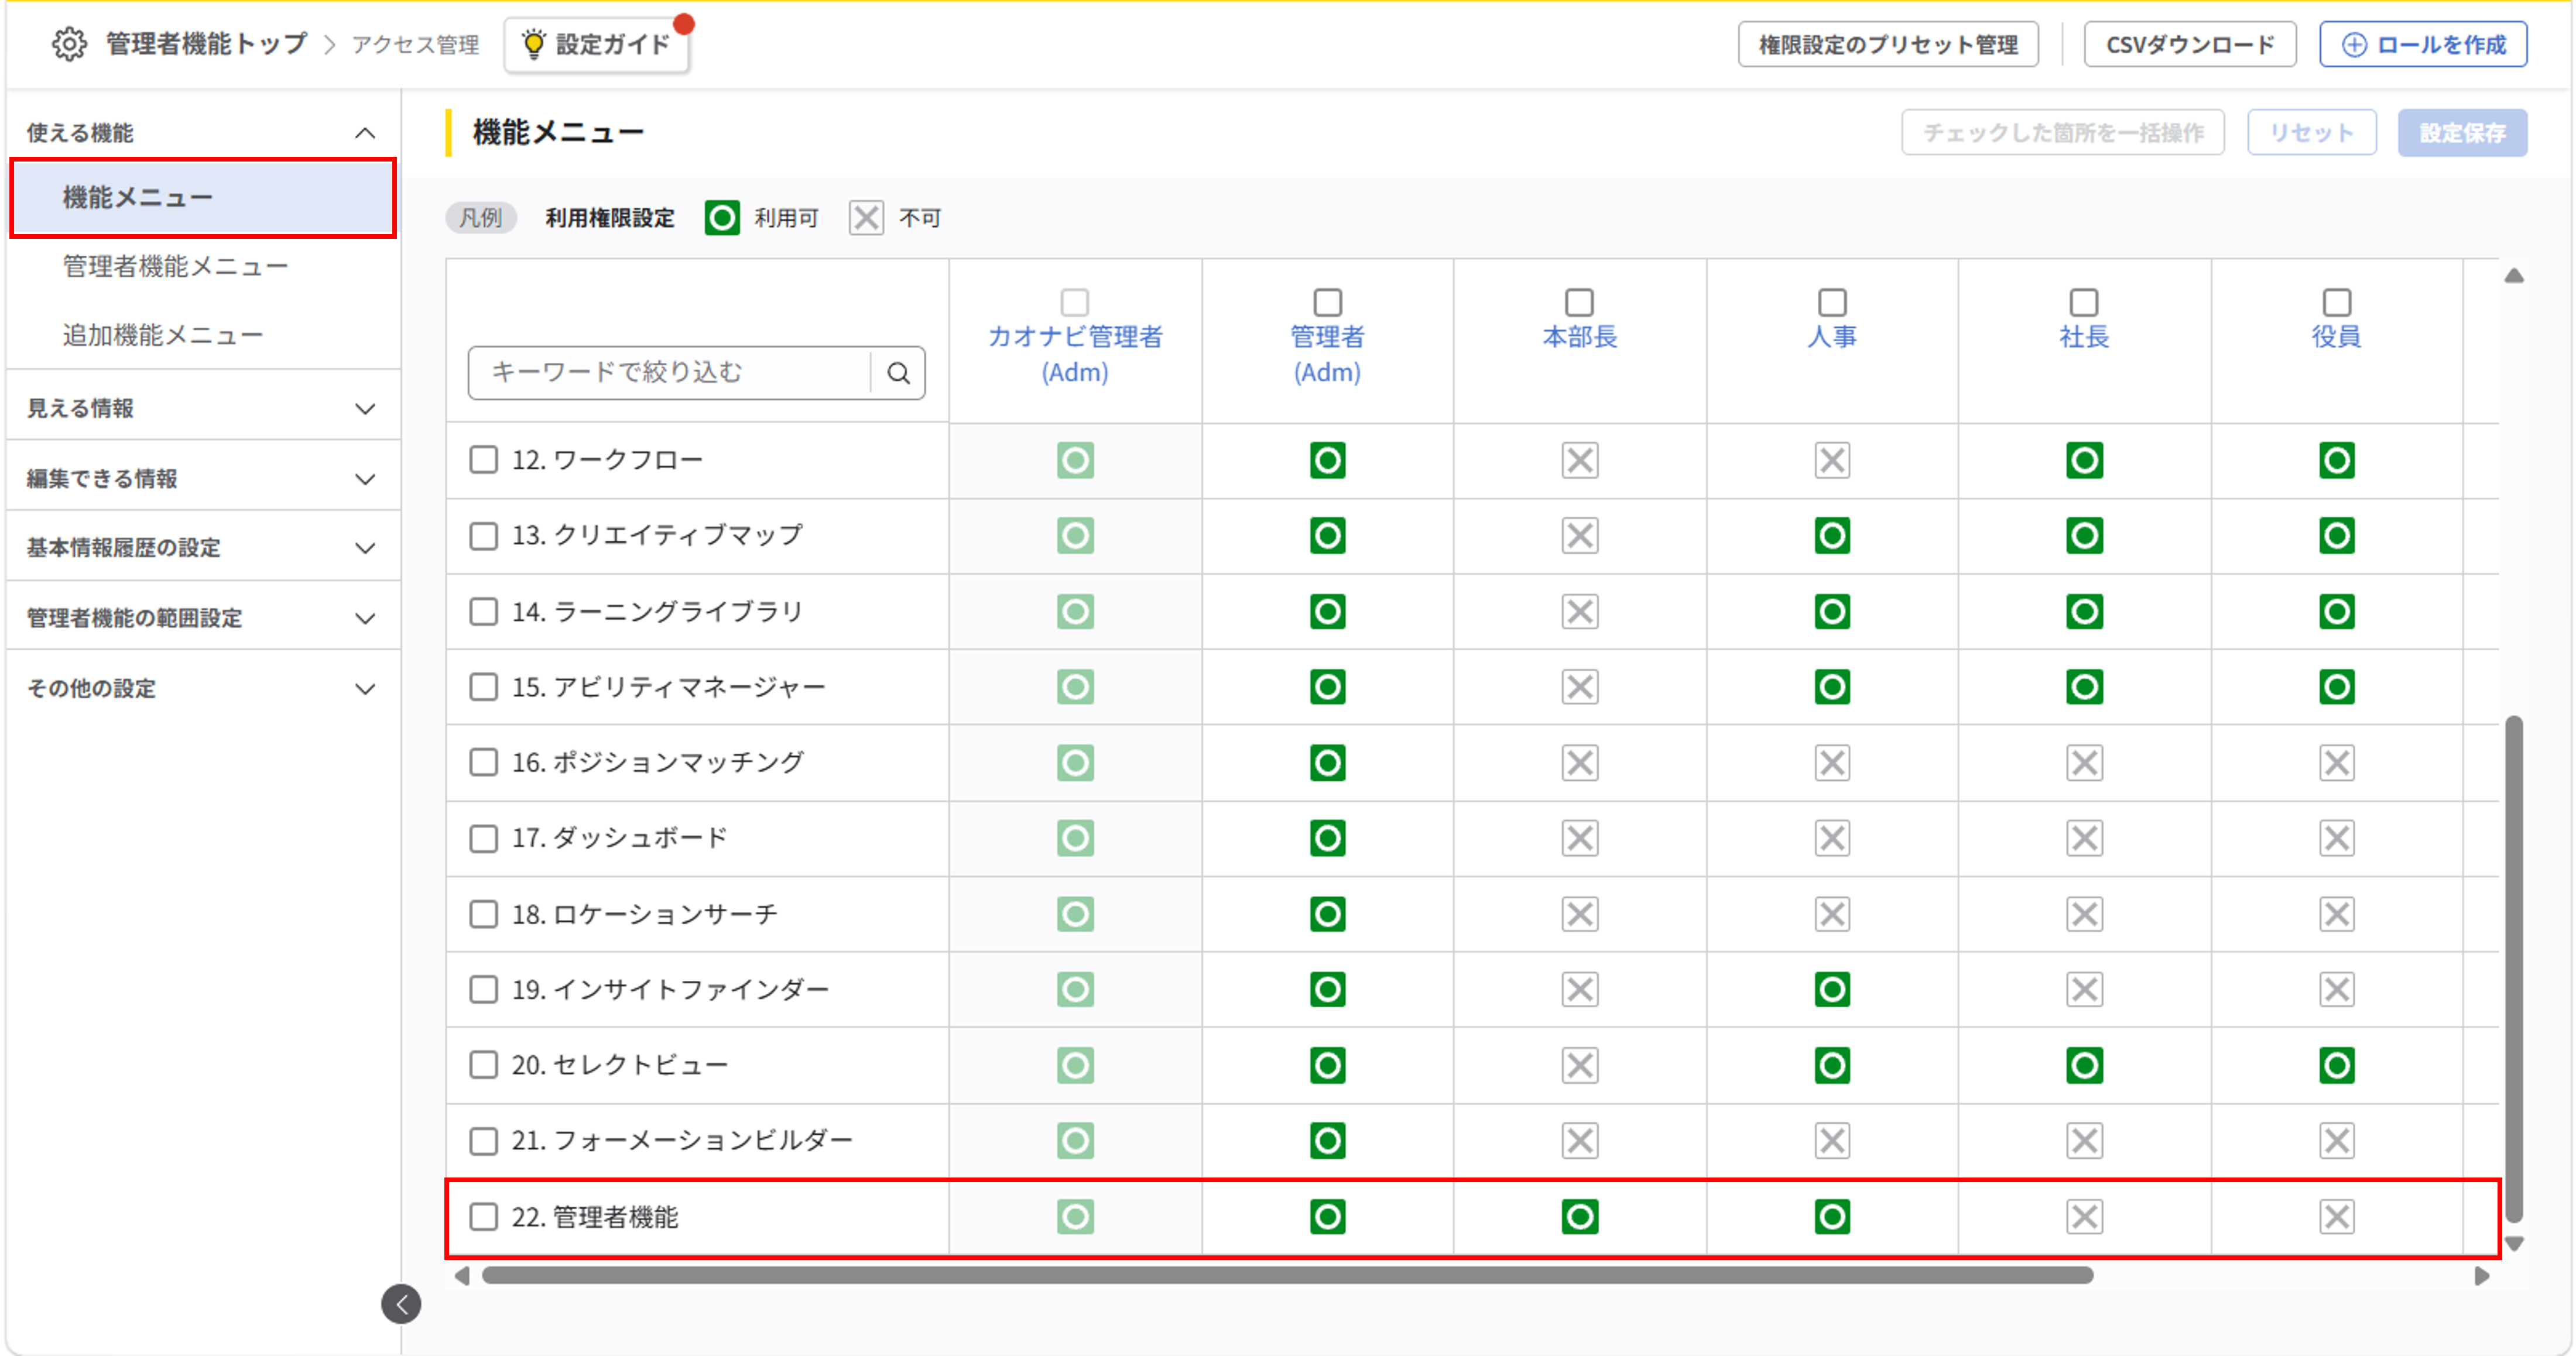Click the table's scroll-right arrow

(2482, 1276)
